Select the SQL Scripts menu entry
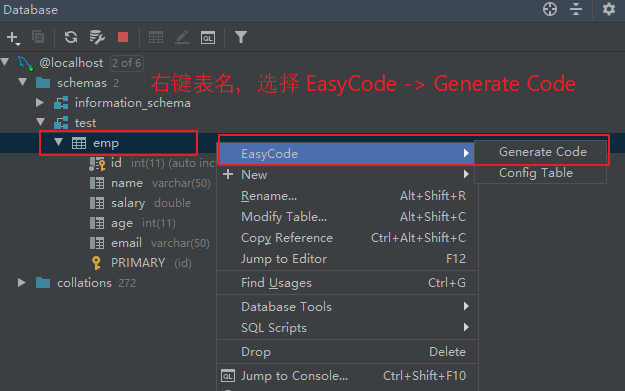This screenshot has height=391, width=625. [347, 328]
